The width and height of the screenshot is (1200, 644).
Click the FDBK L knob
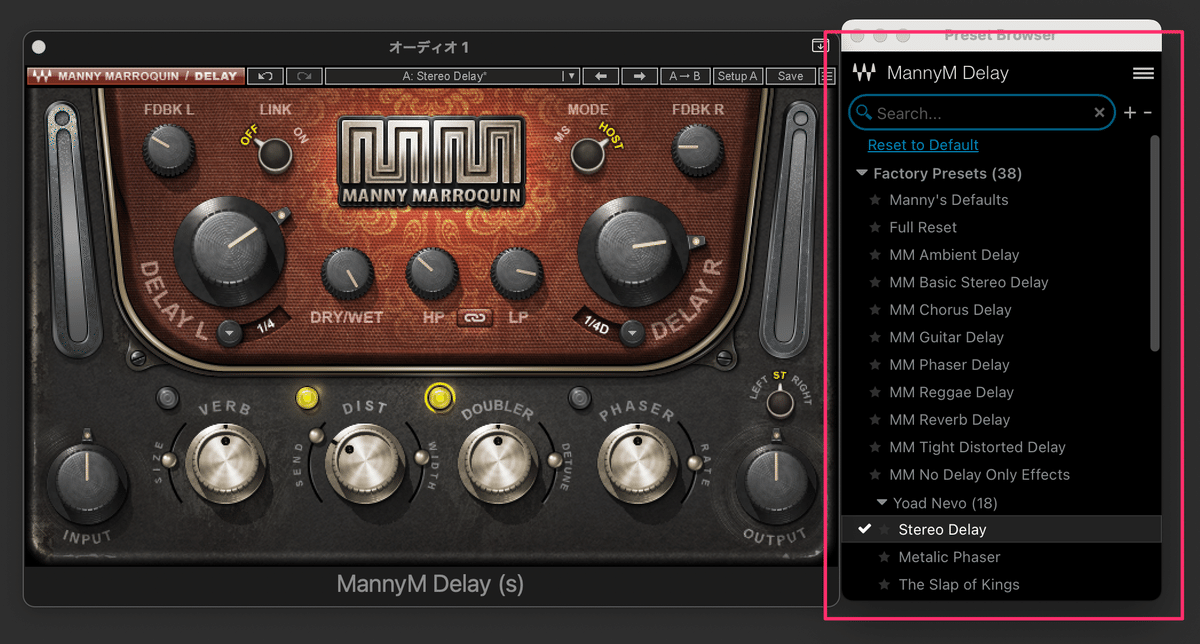pos(168,150)
